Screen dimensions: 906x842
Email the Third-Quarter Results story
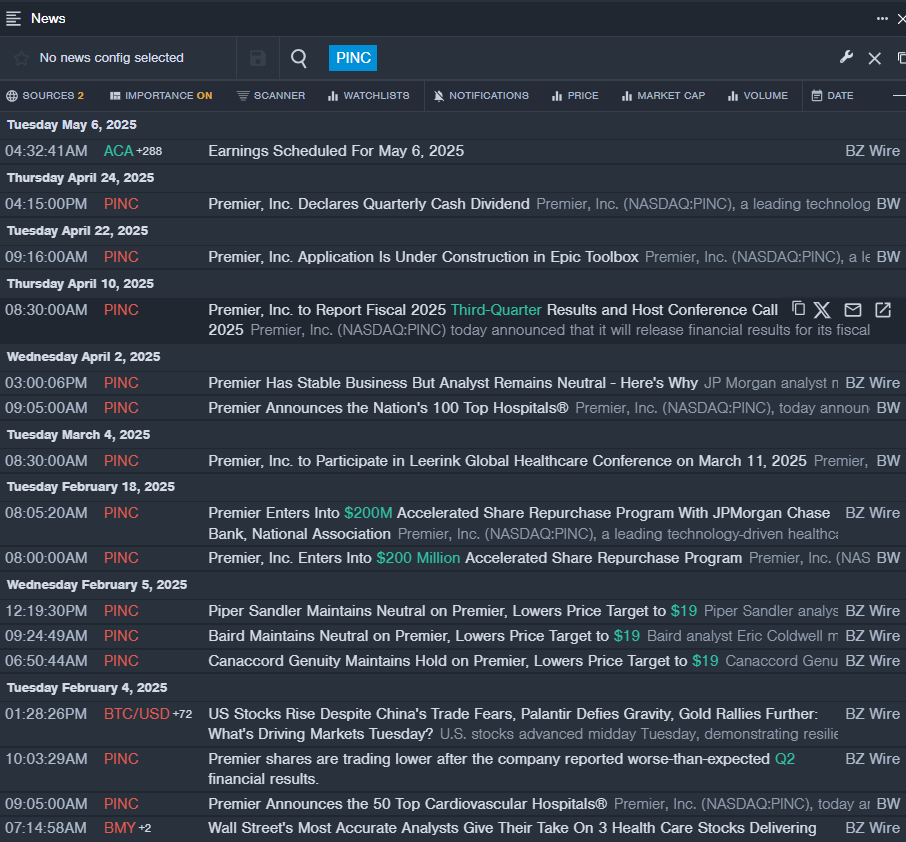pyautogui.click(x=853, y=310)
